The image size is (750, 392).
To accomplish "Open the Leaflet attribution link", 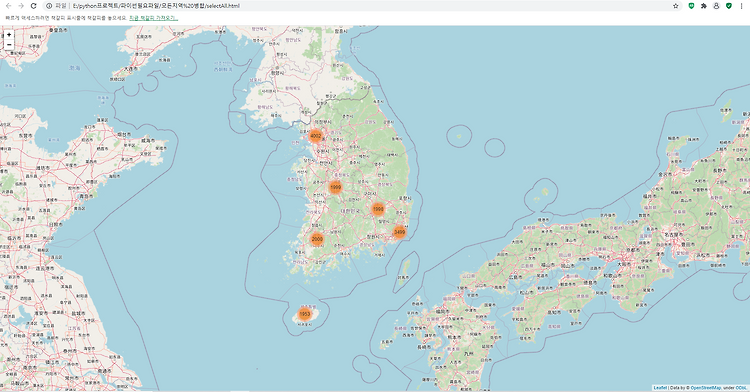I will 660,388.
